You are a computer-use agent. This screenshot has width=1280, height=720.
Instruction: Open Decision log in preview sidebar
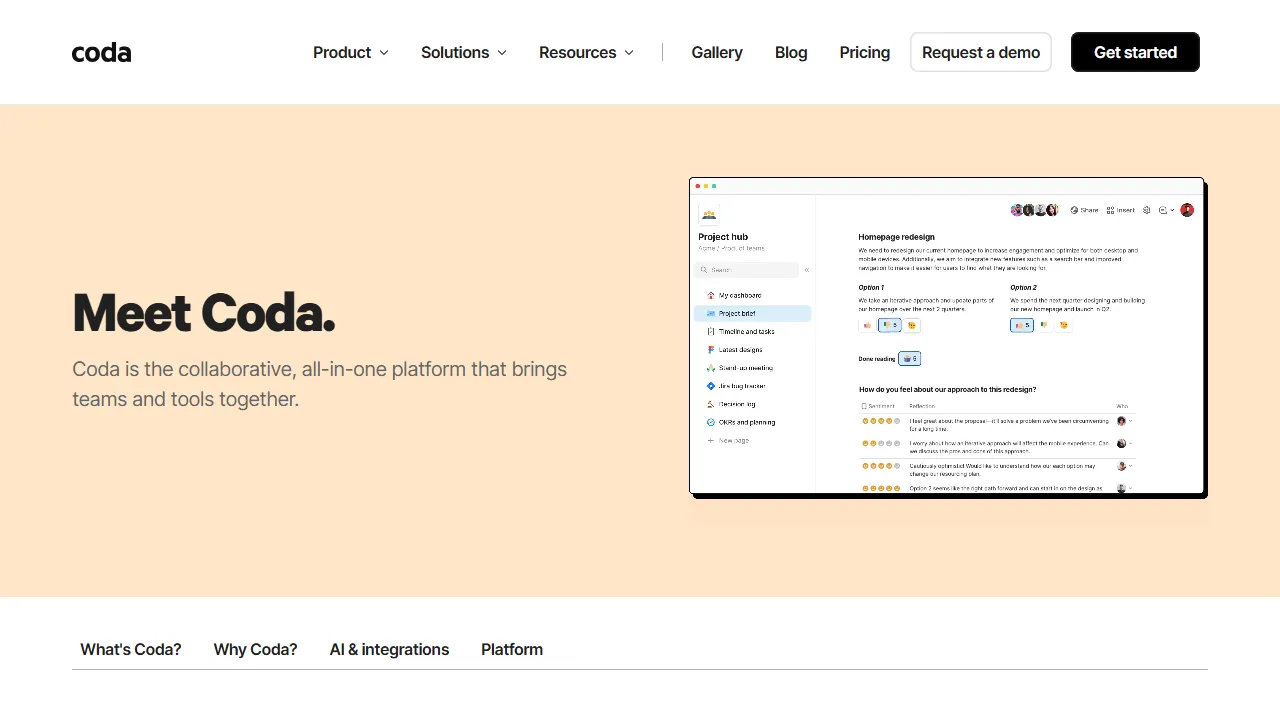(730, 404)
